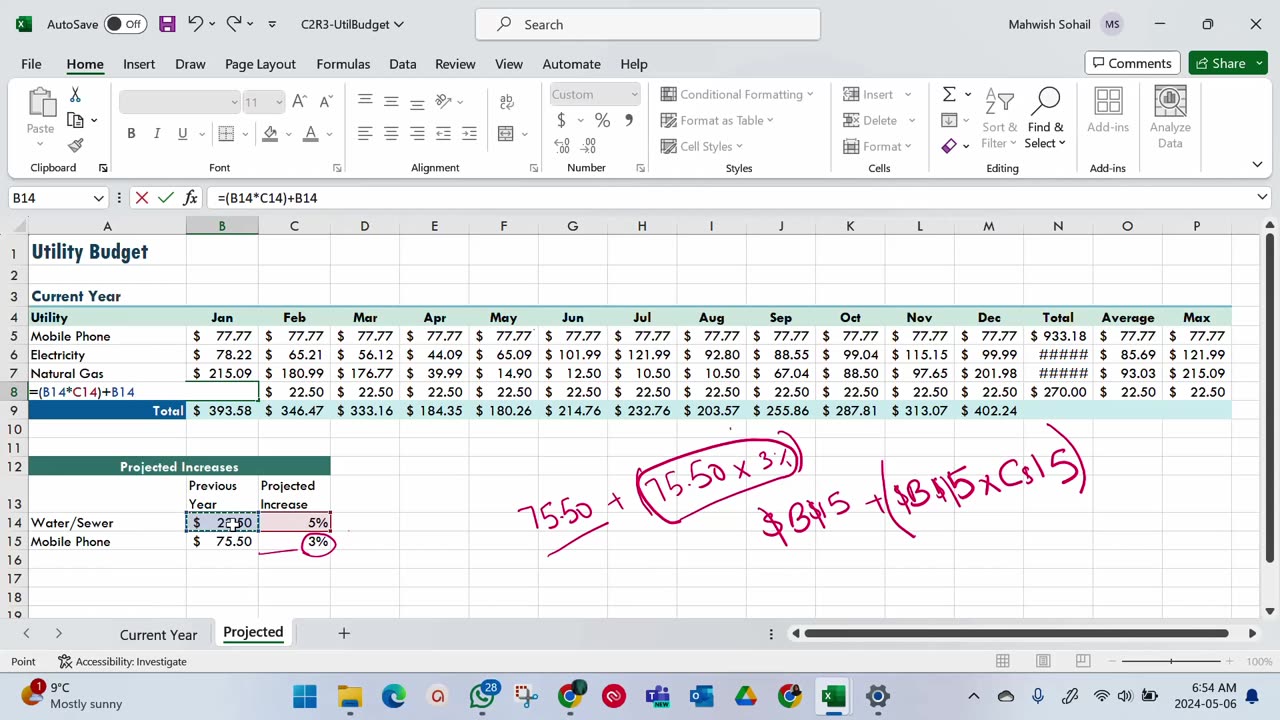Apply Comma Style number format
The height and width of the screenshot is (720, 1280).
tap(628, 120)
